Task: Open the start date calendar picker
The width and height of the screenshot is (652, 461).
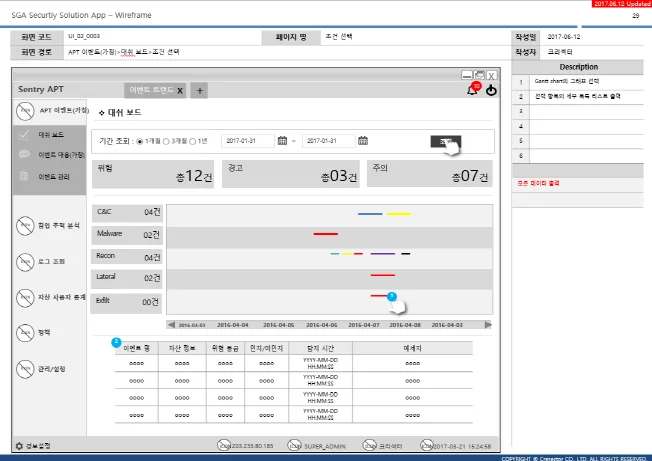Action: tap(282, 141)
